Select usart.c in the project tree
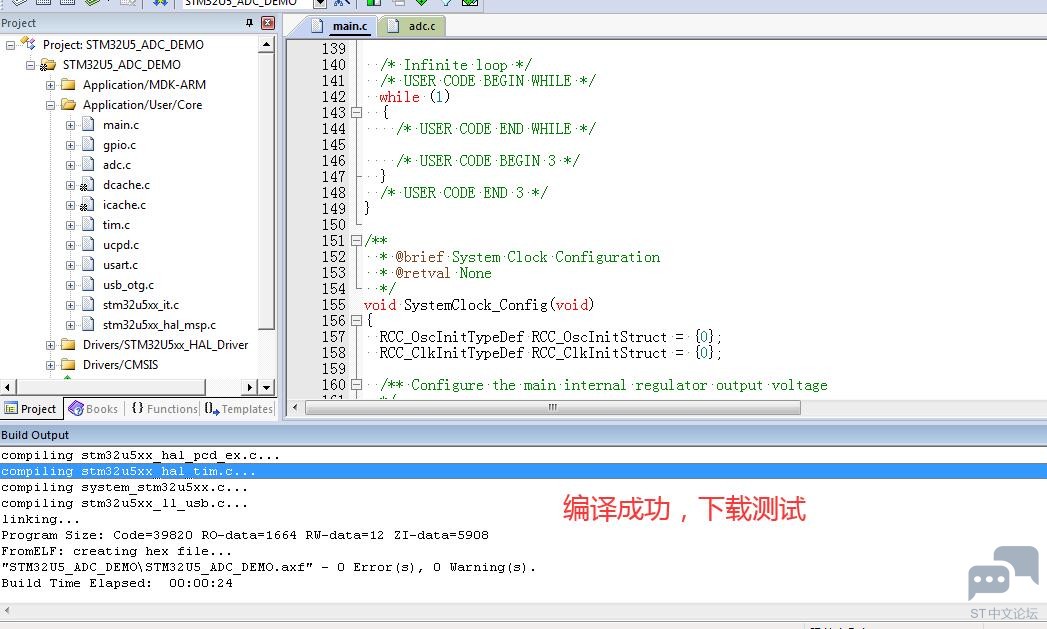Screen dimensions: 1047x629 coord(120,265)
